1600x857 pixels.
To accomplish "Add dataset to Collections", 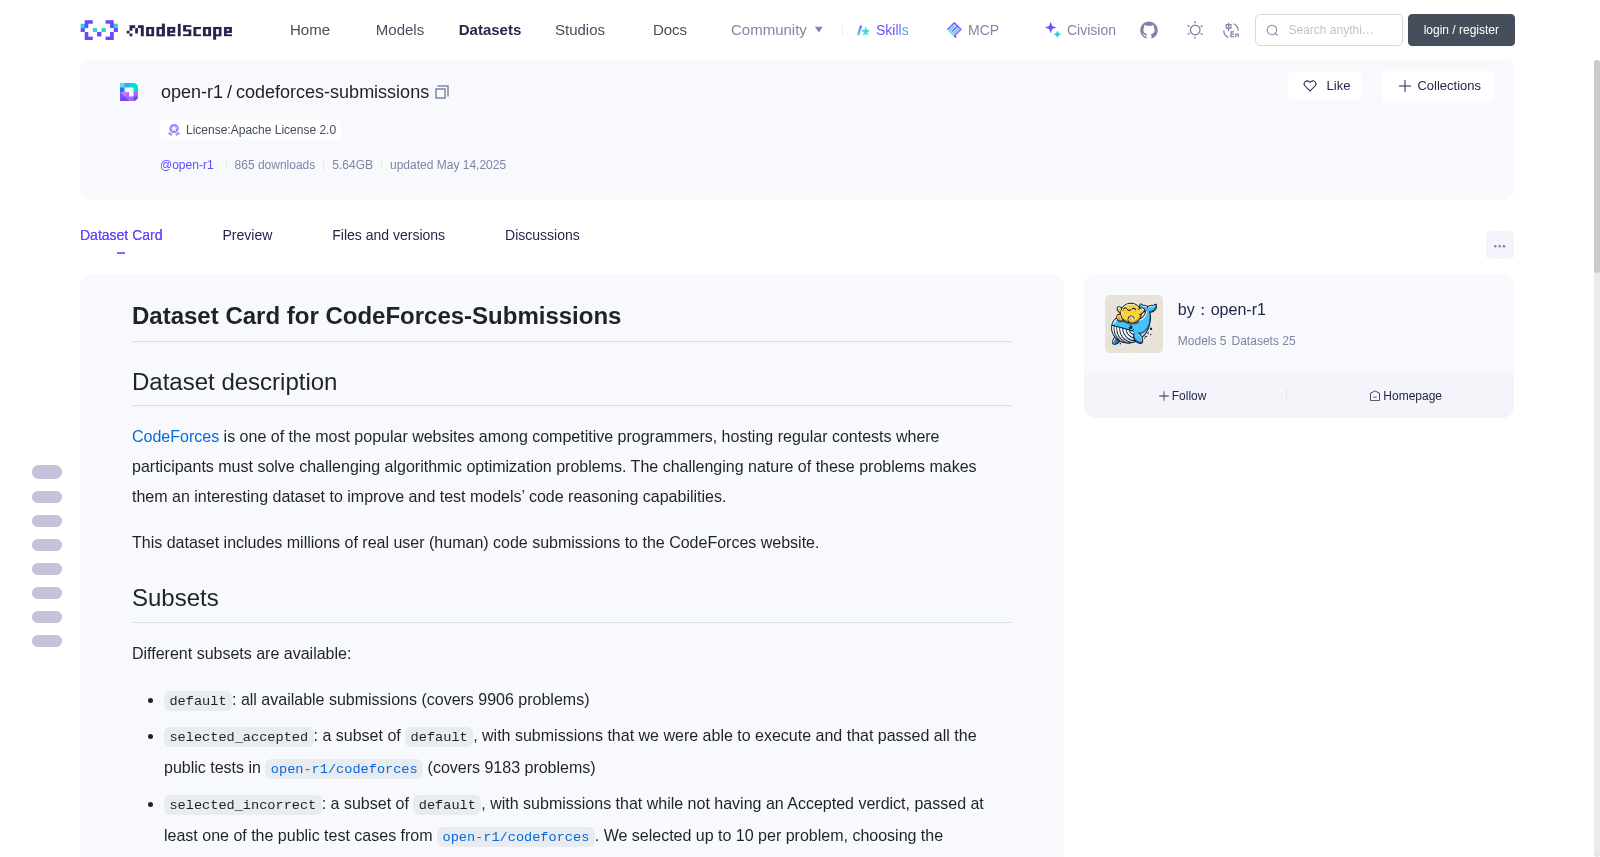I will pos(1438,86).
